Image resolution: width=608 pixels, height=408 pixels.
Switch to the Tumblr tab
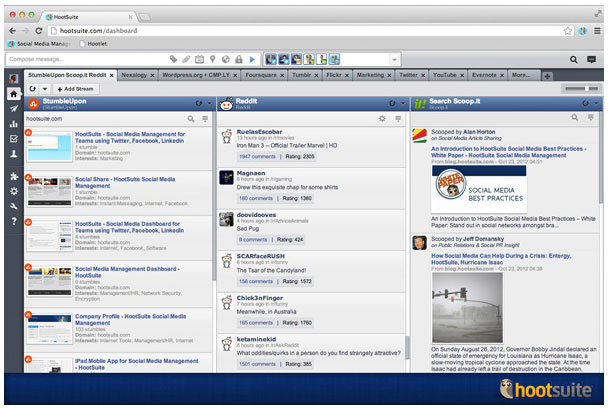tap(302, 75)
